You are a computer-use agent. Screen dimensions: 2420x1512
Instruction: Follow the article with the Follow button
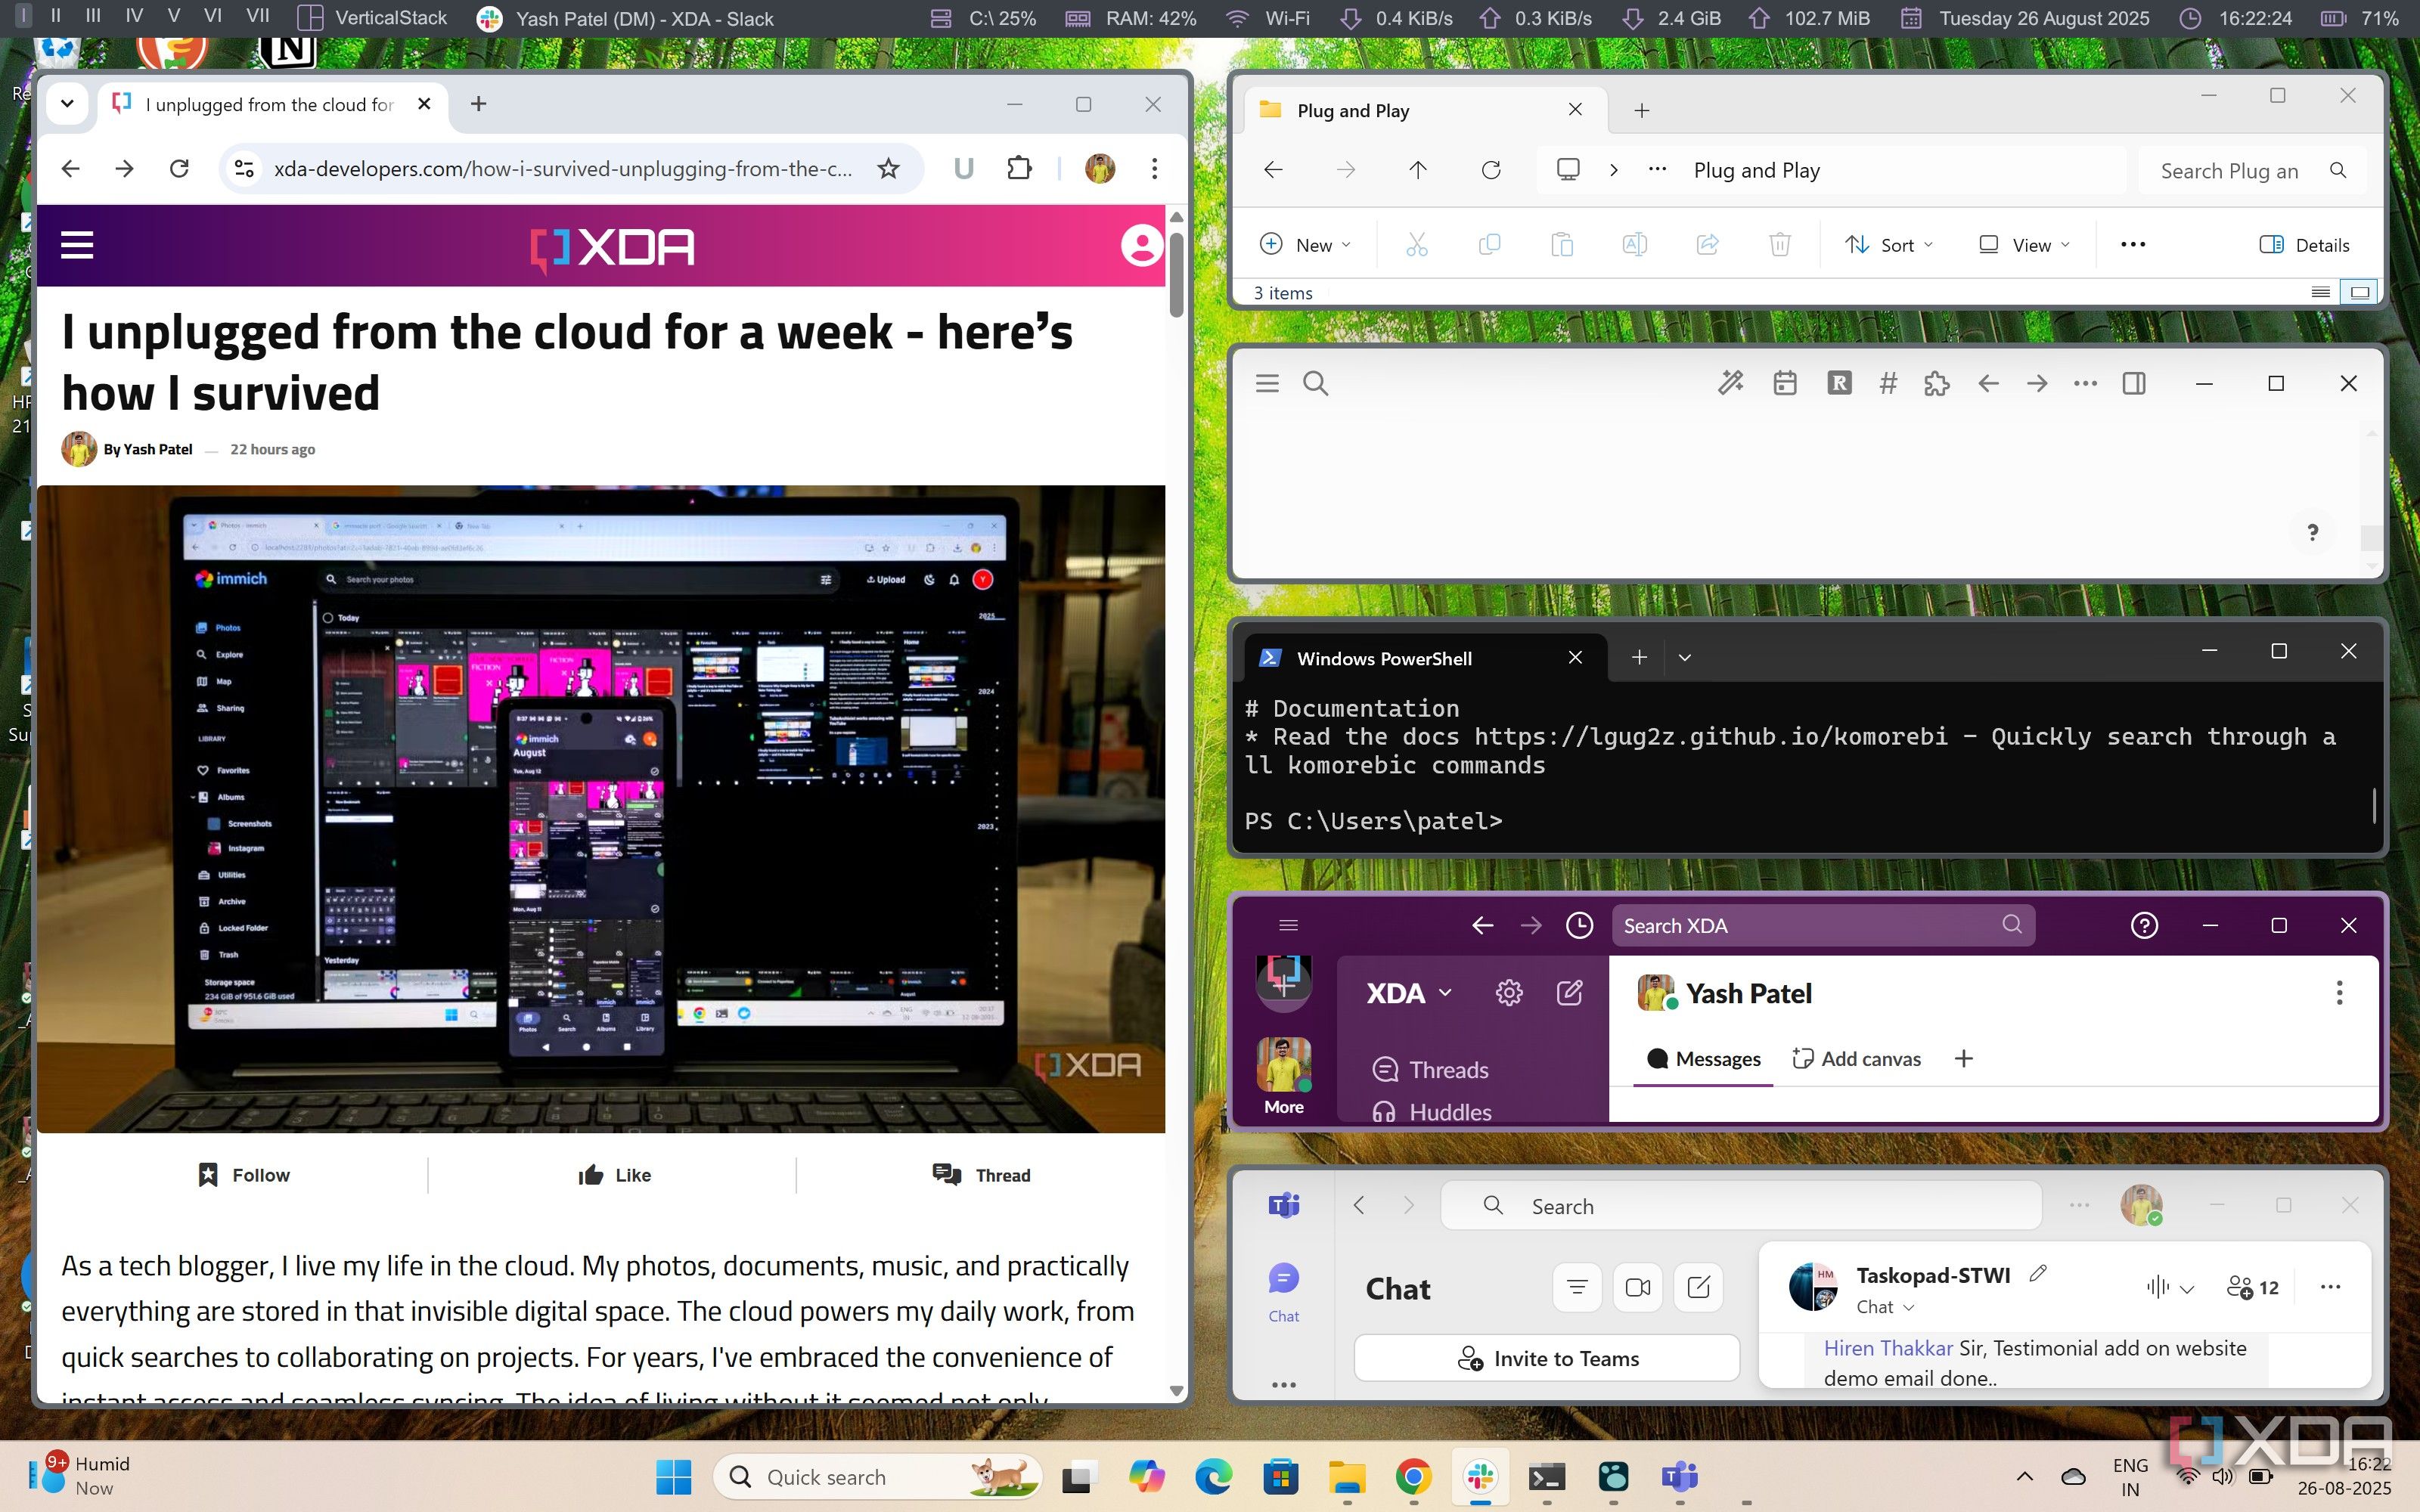click(244, 1175)
